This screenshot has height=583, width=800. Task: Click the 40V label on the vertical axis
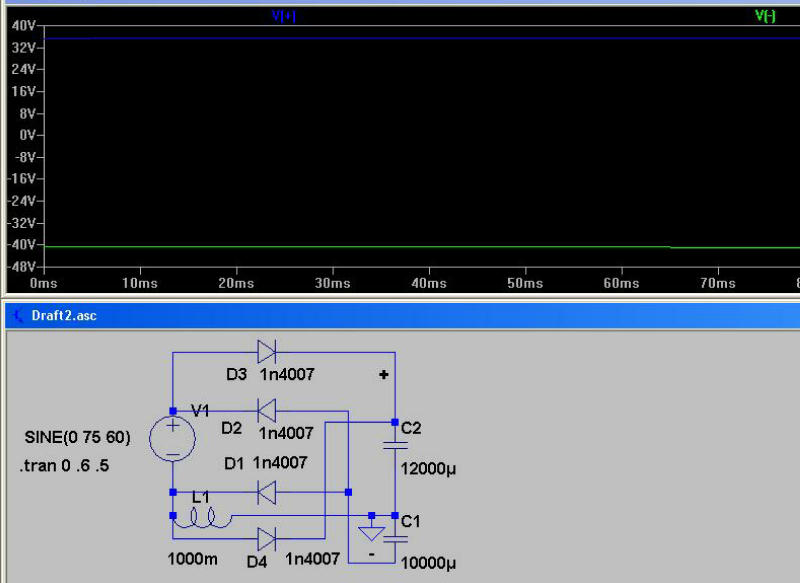(x=23, y=26)
